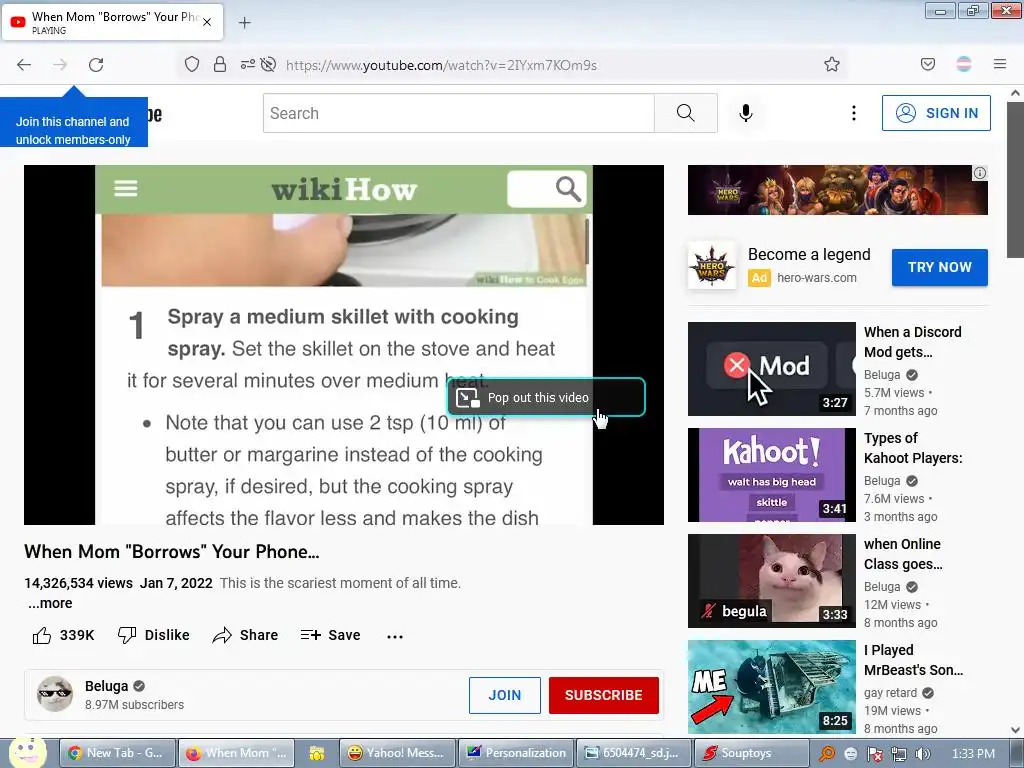Open Personalization taskbar window
Viewport: 1024px width, 768px height.
(517, 753)
